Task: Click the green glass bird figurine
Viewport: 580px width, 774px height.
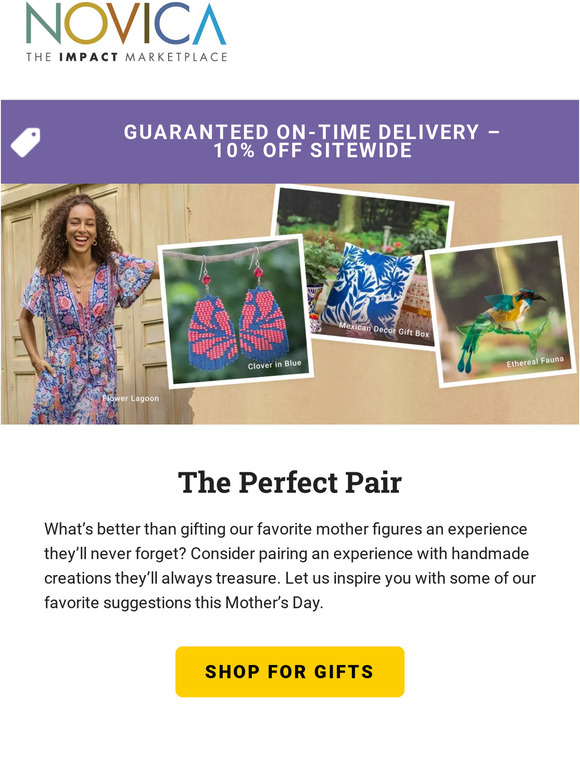Action: pyautogui.click(x=501, y=325)
